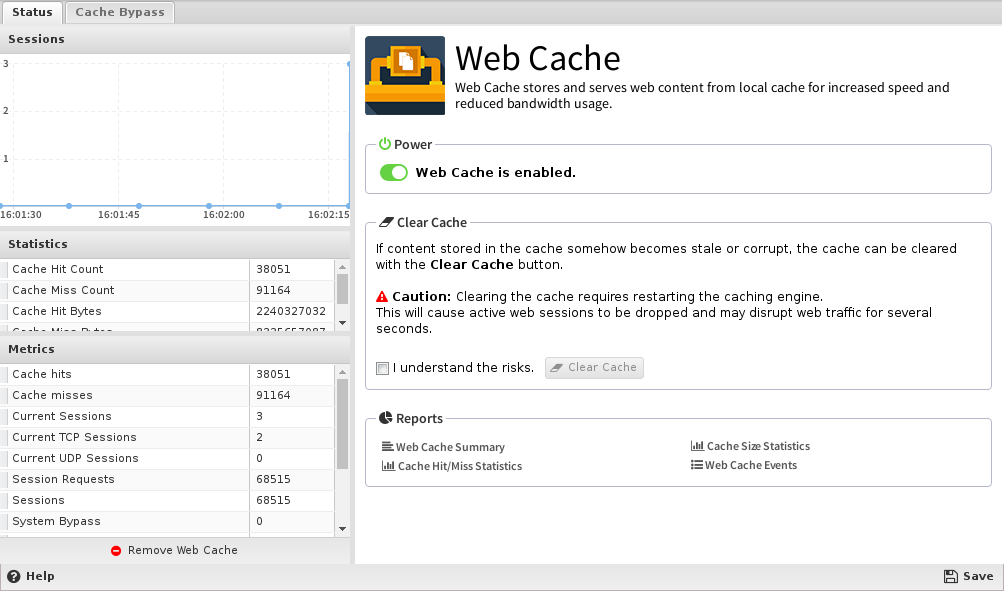Screen dimensions: 1004x591
Task: Open the Web Cache Summary report link
Action: (x=450, y=447)
